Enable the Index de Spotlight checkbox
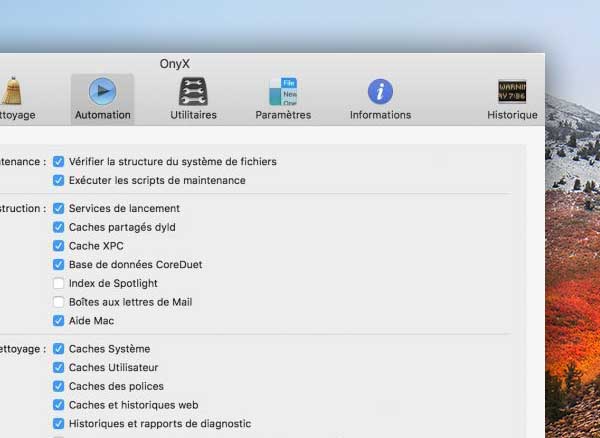Screen dimensions: 600x438 pos(59,283)
